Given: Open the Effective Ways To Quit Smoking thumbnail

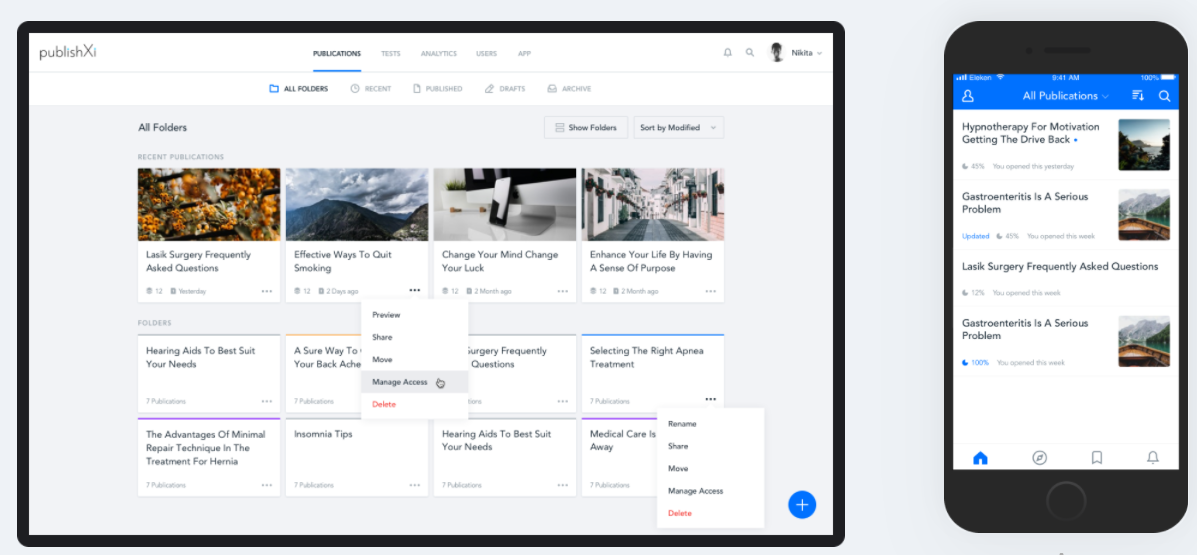Looking at the screenshot, I should (357, 205).
